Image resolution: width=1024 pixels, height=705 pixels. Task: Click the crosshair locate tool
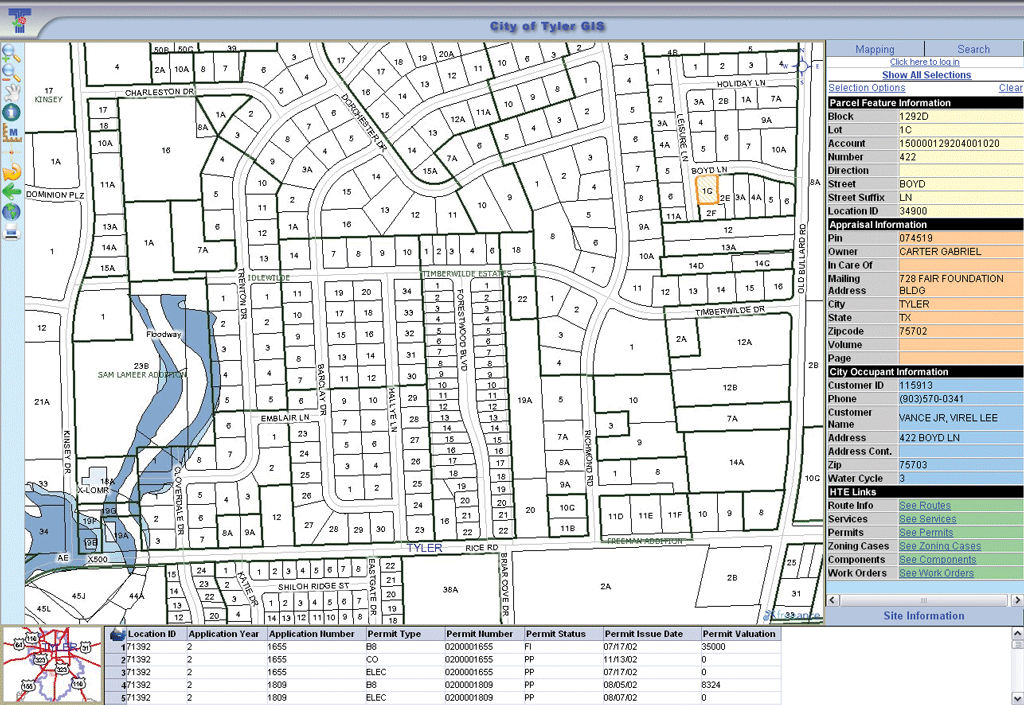[12, 151]
